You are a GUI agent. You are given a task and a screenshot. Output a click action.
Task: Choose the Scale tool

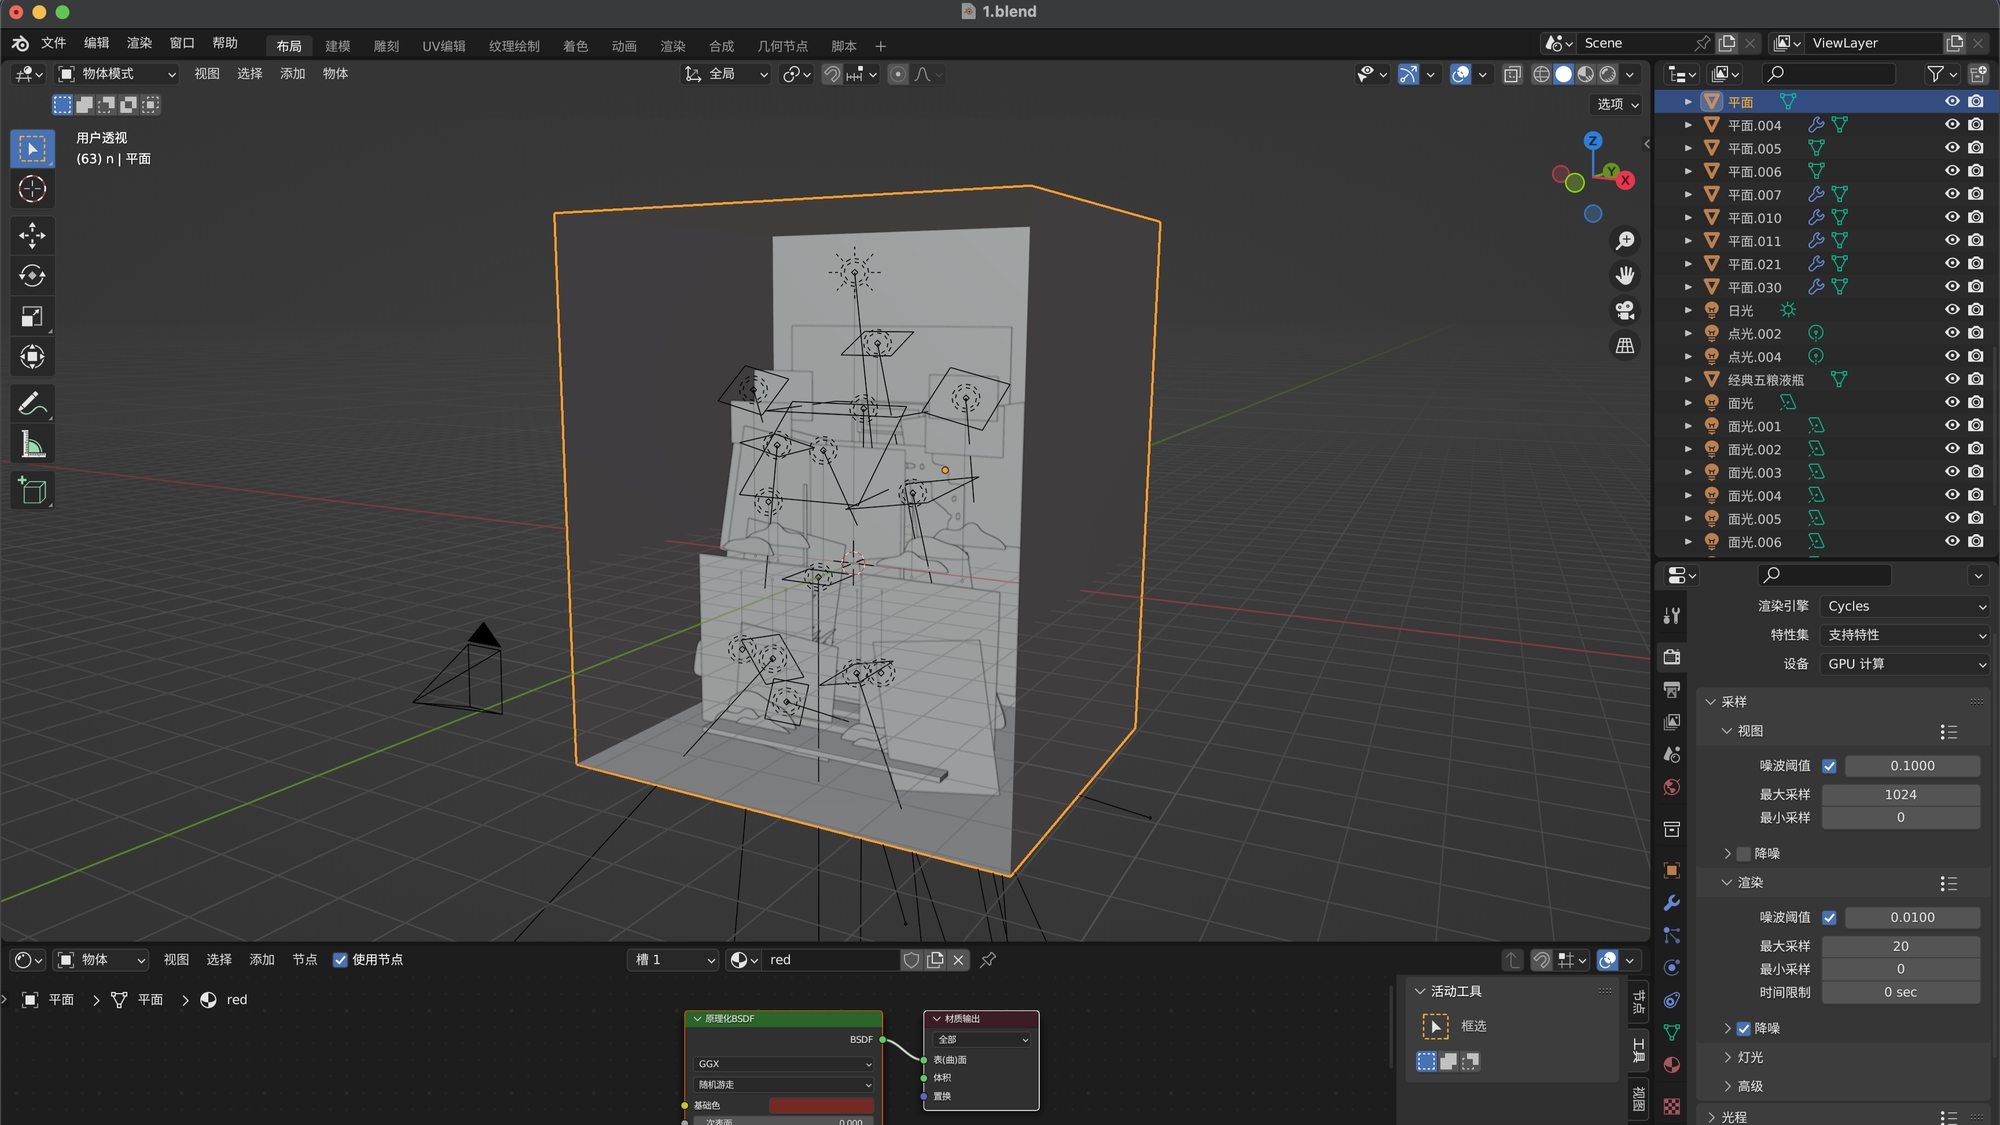pos(32,317)
